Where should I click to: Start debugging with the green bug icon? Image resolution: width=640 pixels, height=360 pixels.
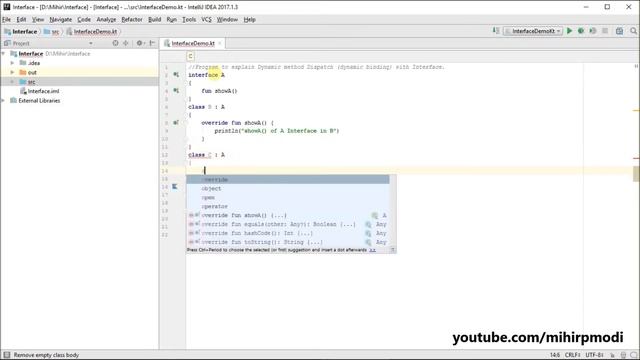pos(581,31)
